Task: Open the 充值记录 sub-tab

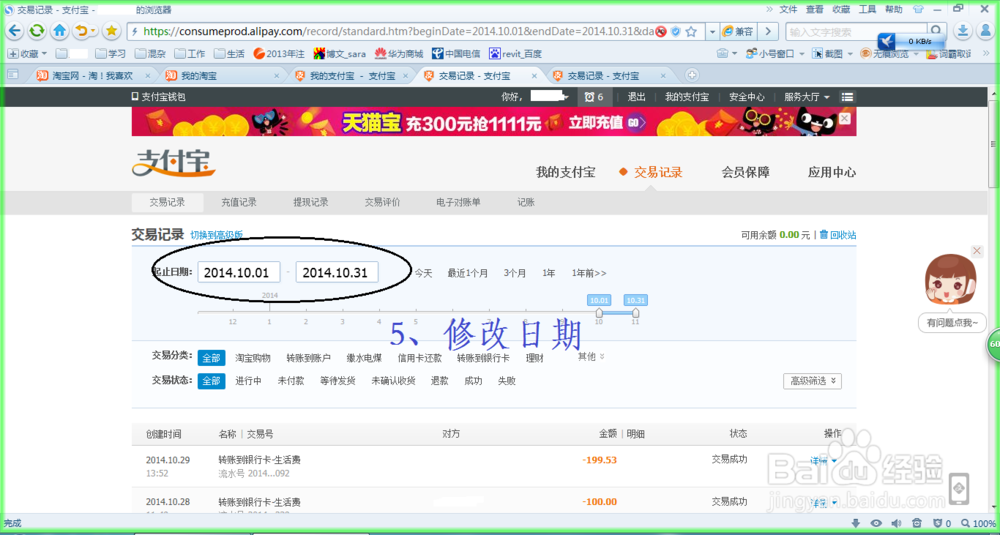Action: coord(239,202)
